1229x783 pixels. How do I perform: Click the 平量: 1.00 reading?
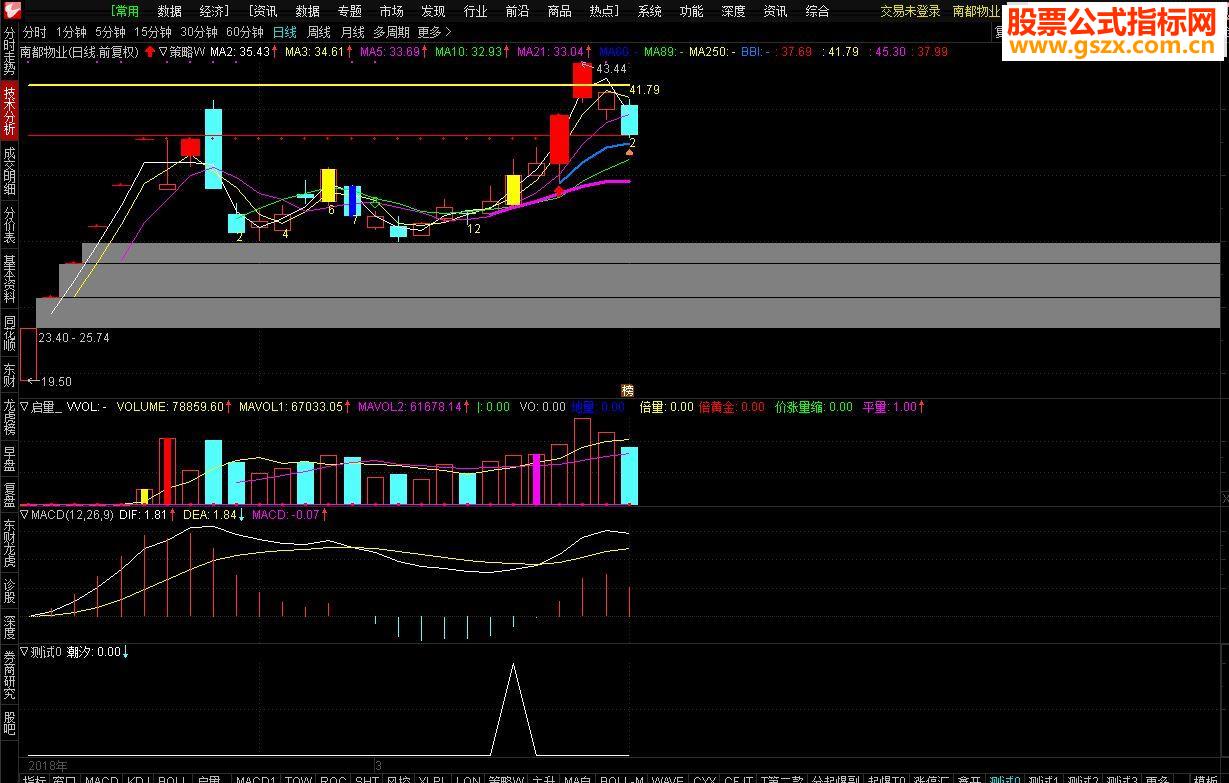pos(889,407)
